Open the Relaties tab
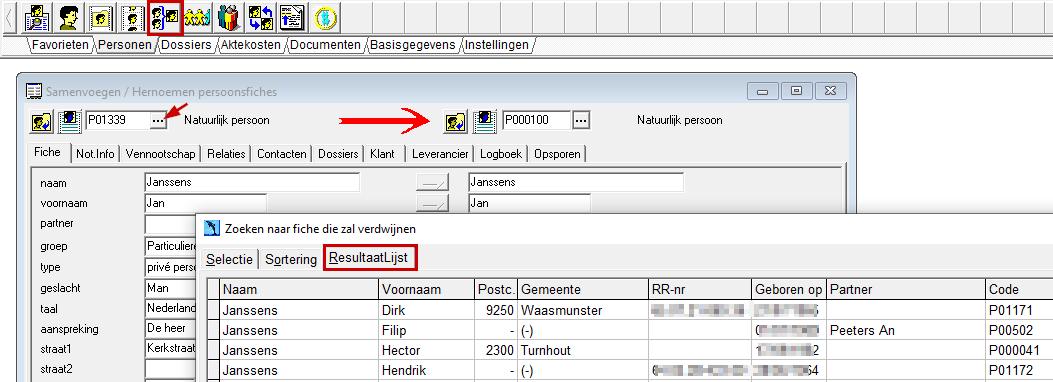 tap(226, 154)
